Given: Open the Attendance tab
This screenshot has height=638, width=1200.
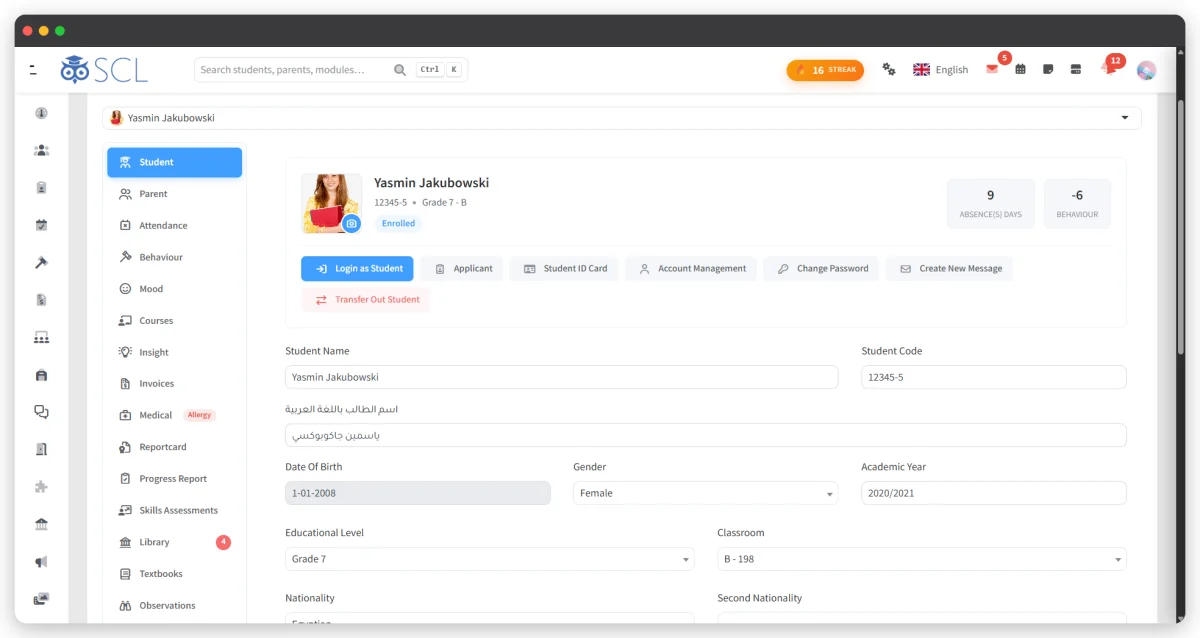Looking at the screenshot, I should [x=174, y=226].
